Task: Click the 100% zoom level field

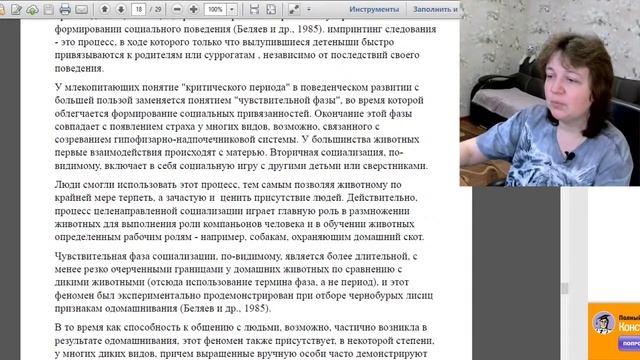Action: 215,9
